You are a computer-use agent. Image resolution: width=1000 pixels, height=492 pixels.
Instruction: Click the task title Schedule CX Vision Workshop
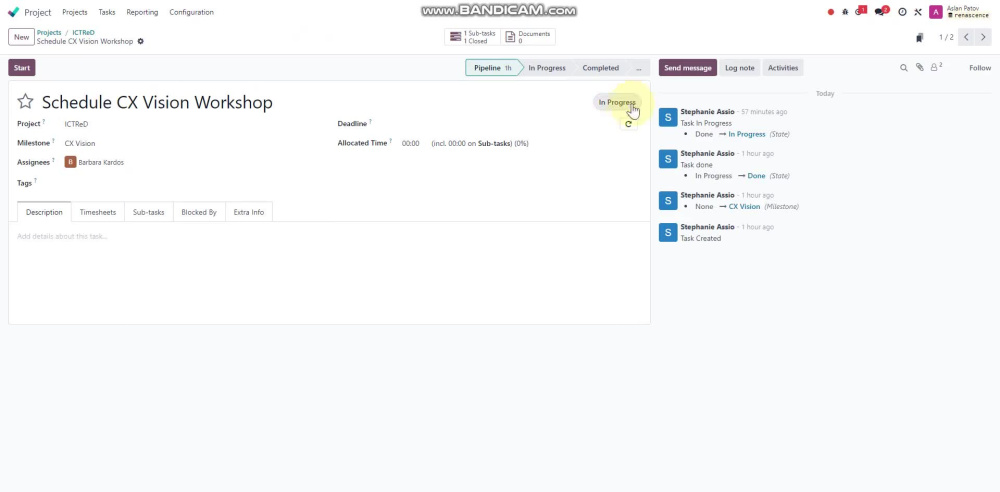[x=157, y=102]
